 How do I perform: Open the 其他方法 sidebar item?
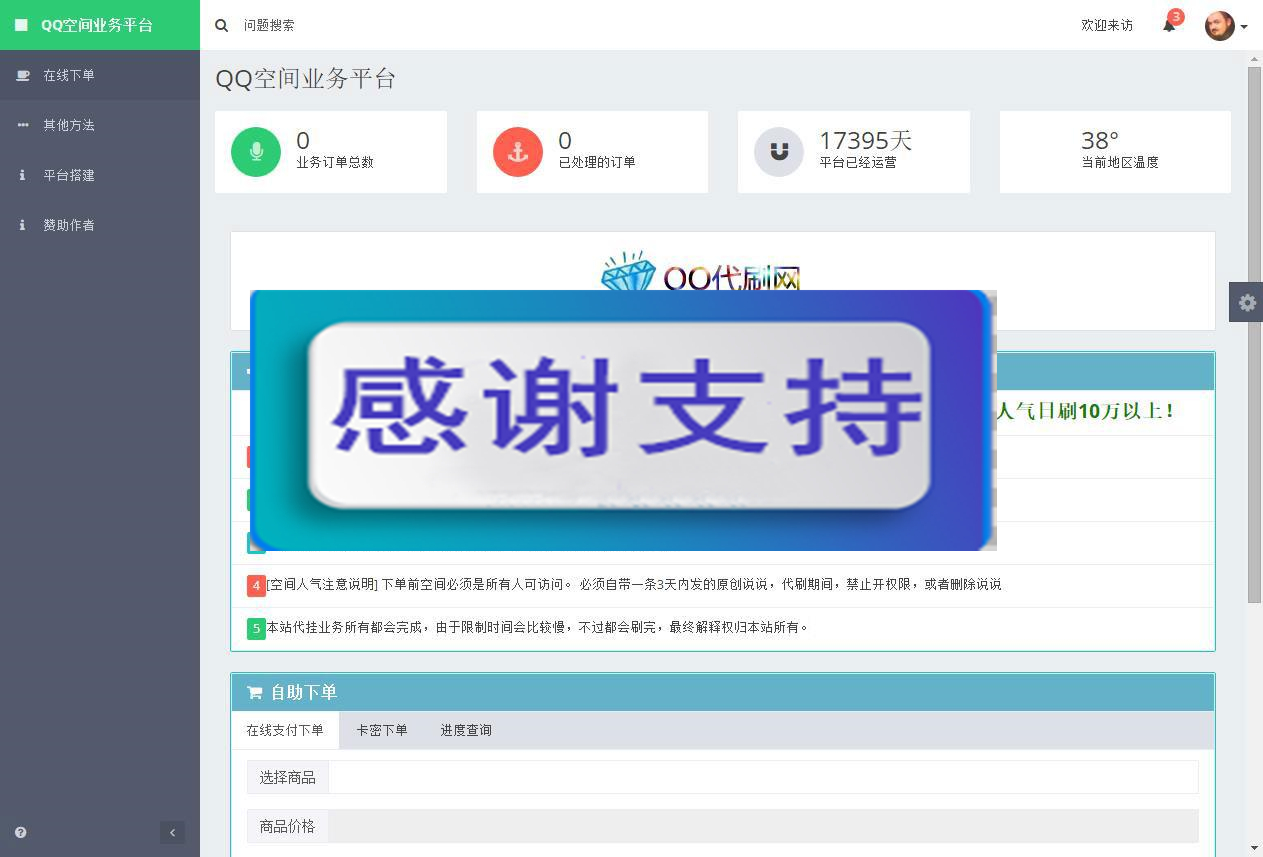pos(100,125)
